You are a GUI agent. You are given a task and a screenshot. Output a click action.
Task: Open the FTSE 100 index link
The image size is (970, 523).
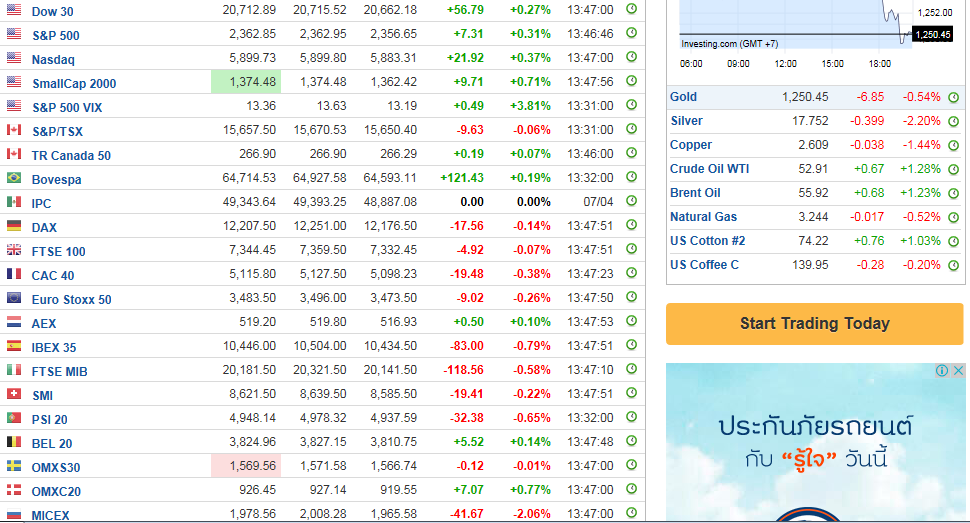(x=59, y=252)
